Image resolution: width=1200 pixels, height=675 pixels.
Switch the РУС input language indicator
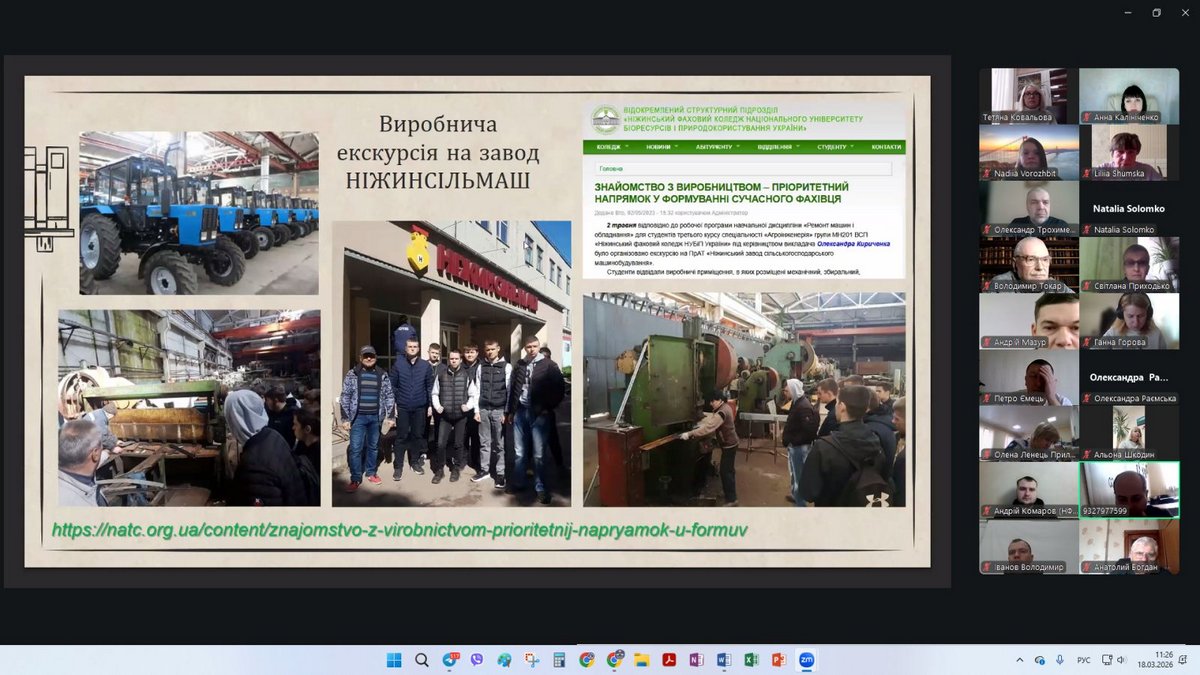point(1083,660)
